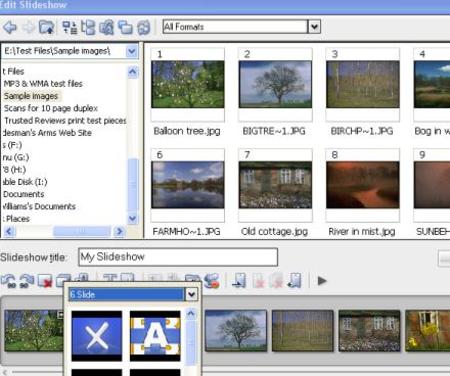
Task: Select the Balloon tree.jpg thumbnail
Action: pos(188,84)
